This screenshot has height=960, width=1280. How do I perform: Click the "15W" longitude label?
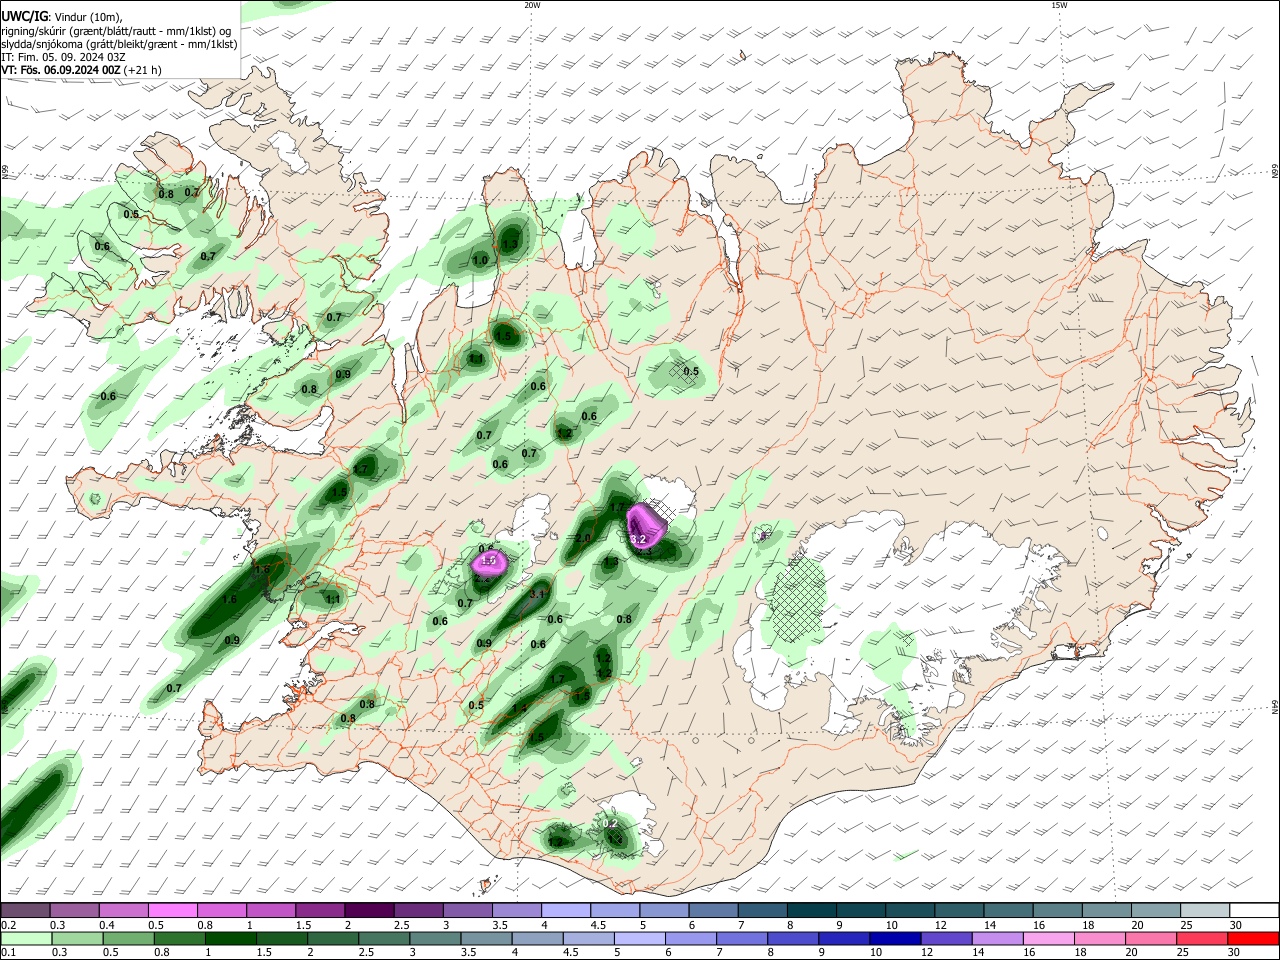point(1059,5)
